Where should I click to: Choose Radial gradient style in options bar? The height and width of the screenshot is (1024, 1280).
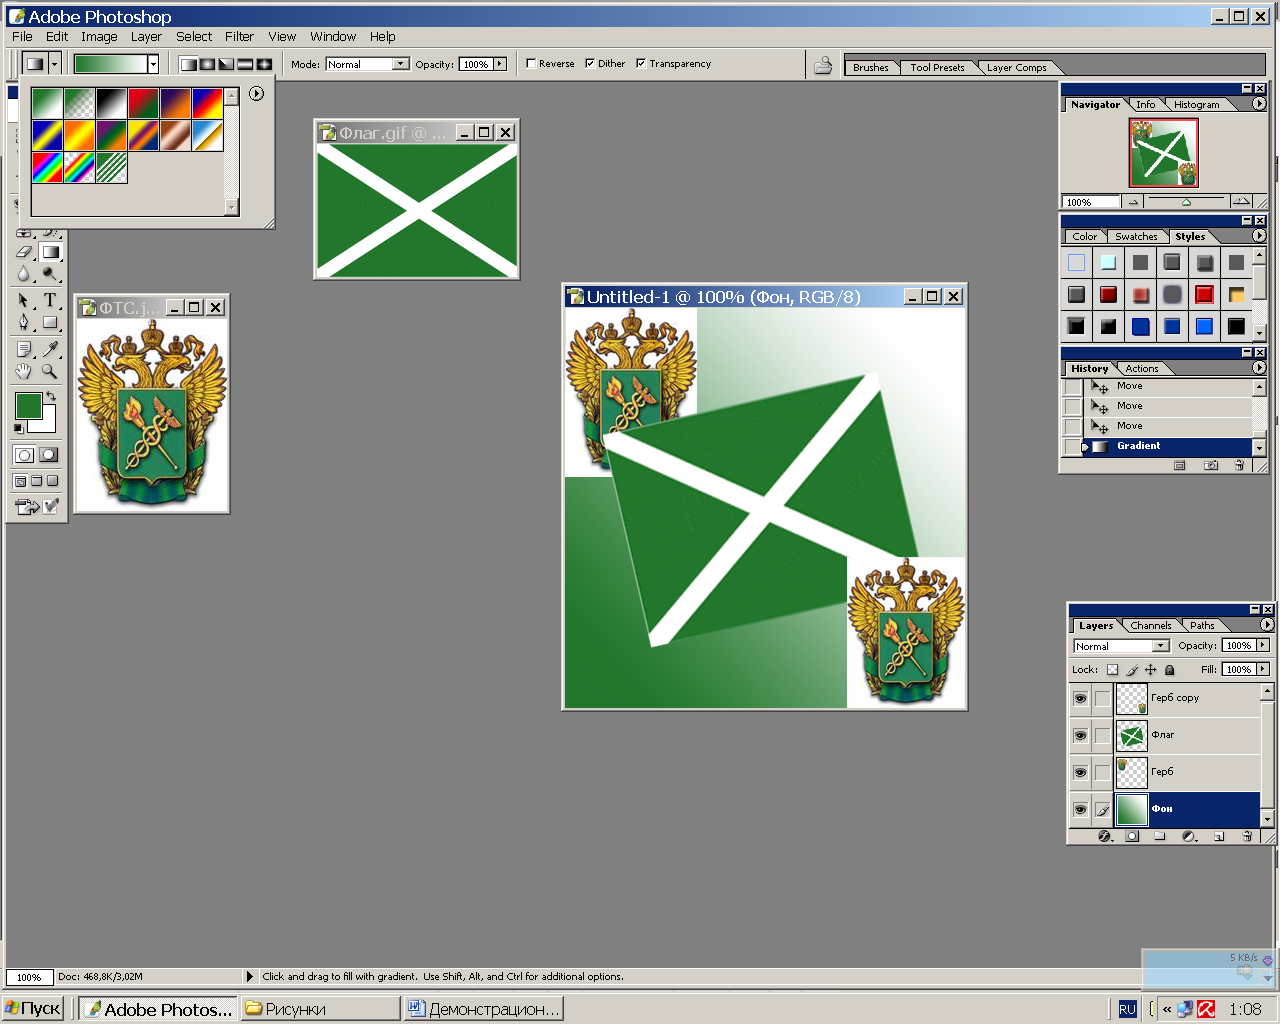207,64
